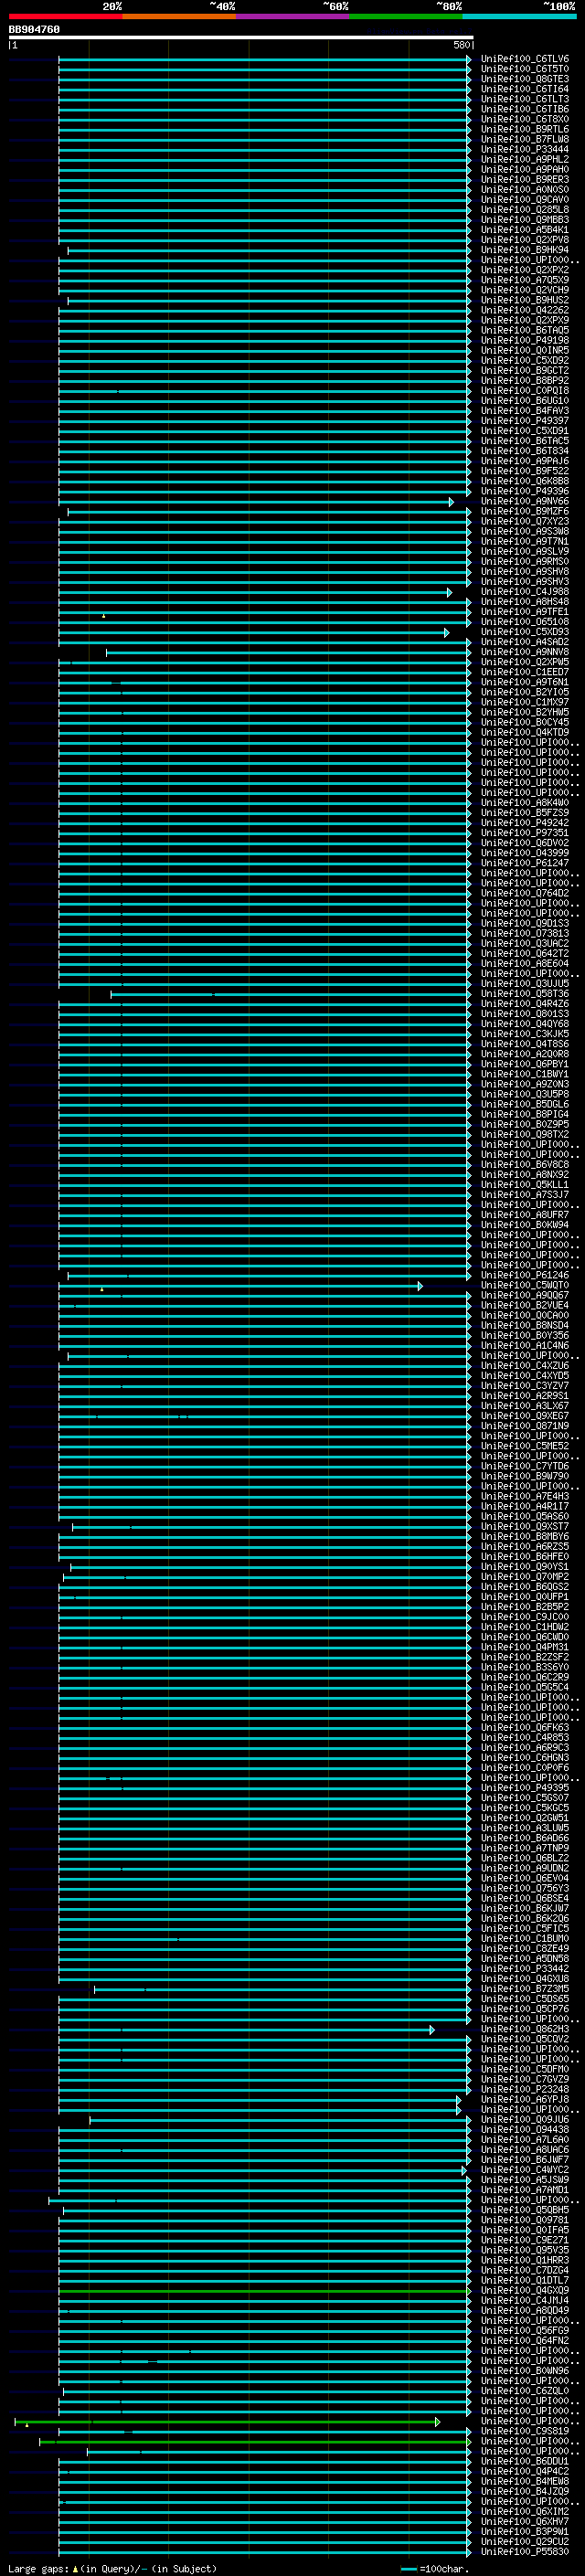The height and width of the screenshot is (2576, 585).
Task: Select the UniRef100_Q42262 row label
Action: pyautogui.click(x=524, y=311)
